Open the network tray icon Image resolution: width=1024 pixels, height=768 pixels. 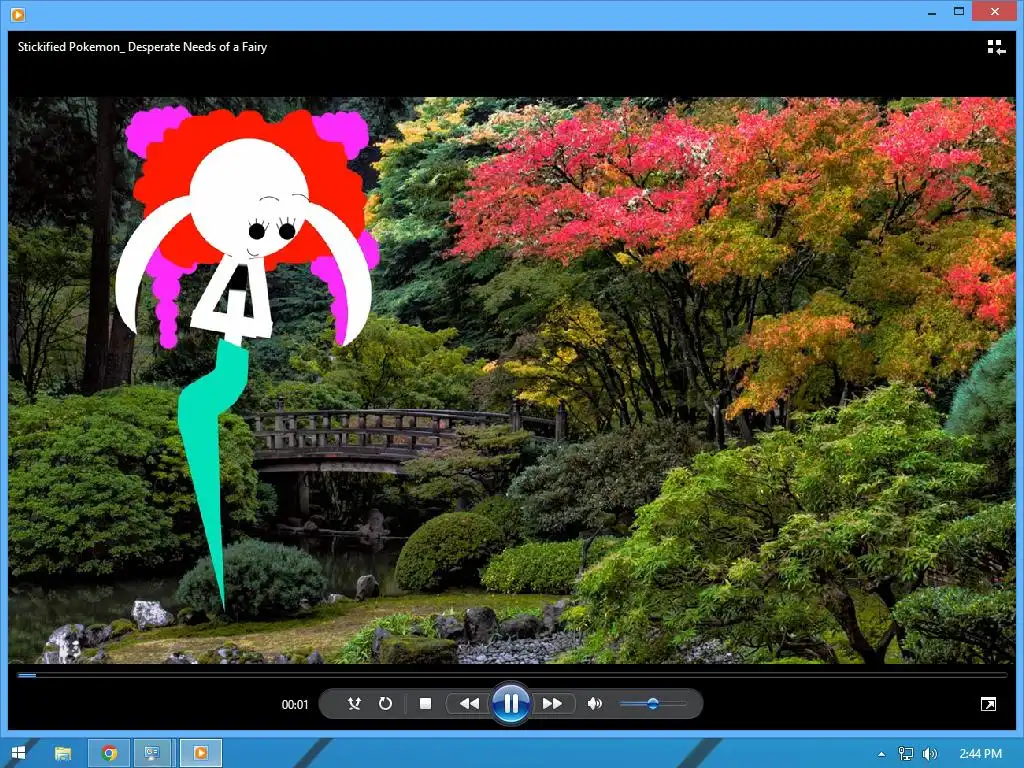pyautogui.click(x=906, y=754)
